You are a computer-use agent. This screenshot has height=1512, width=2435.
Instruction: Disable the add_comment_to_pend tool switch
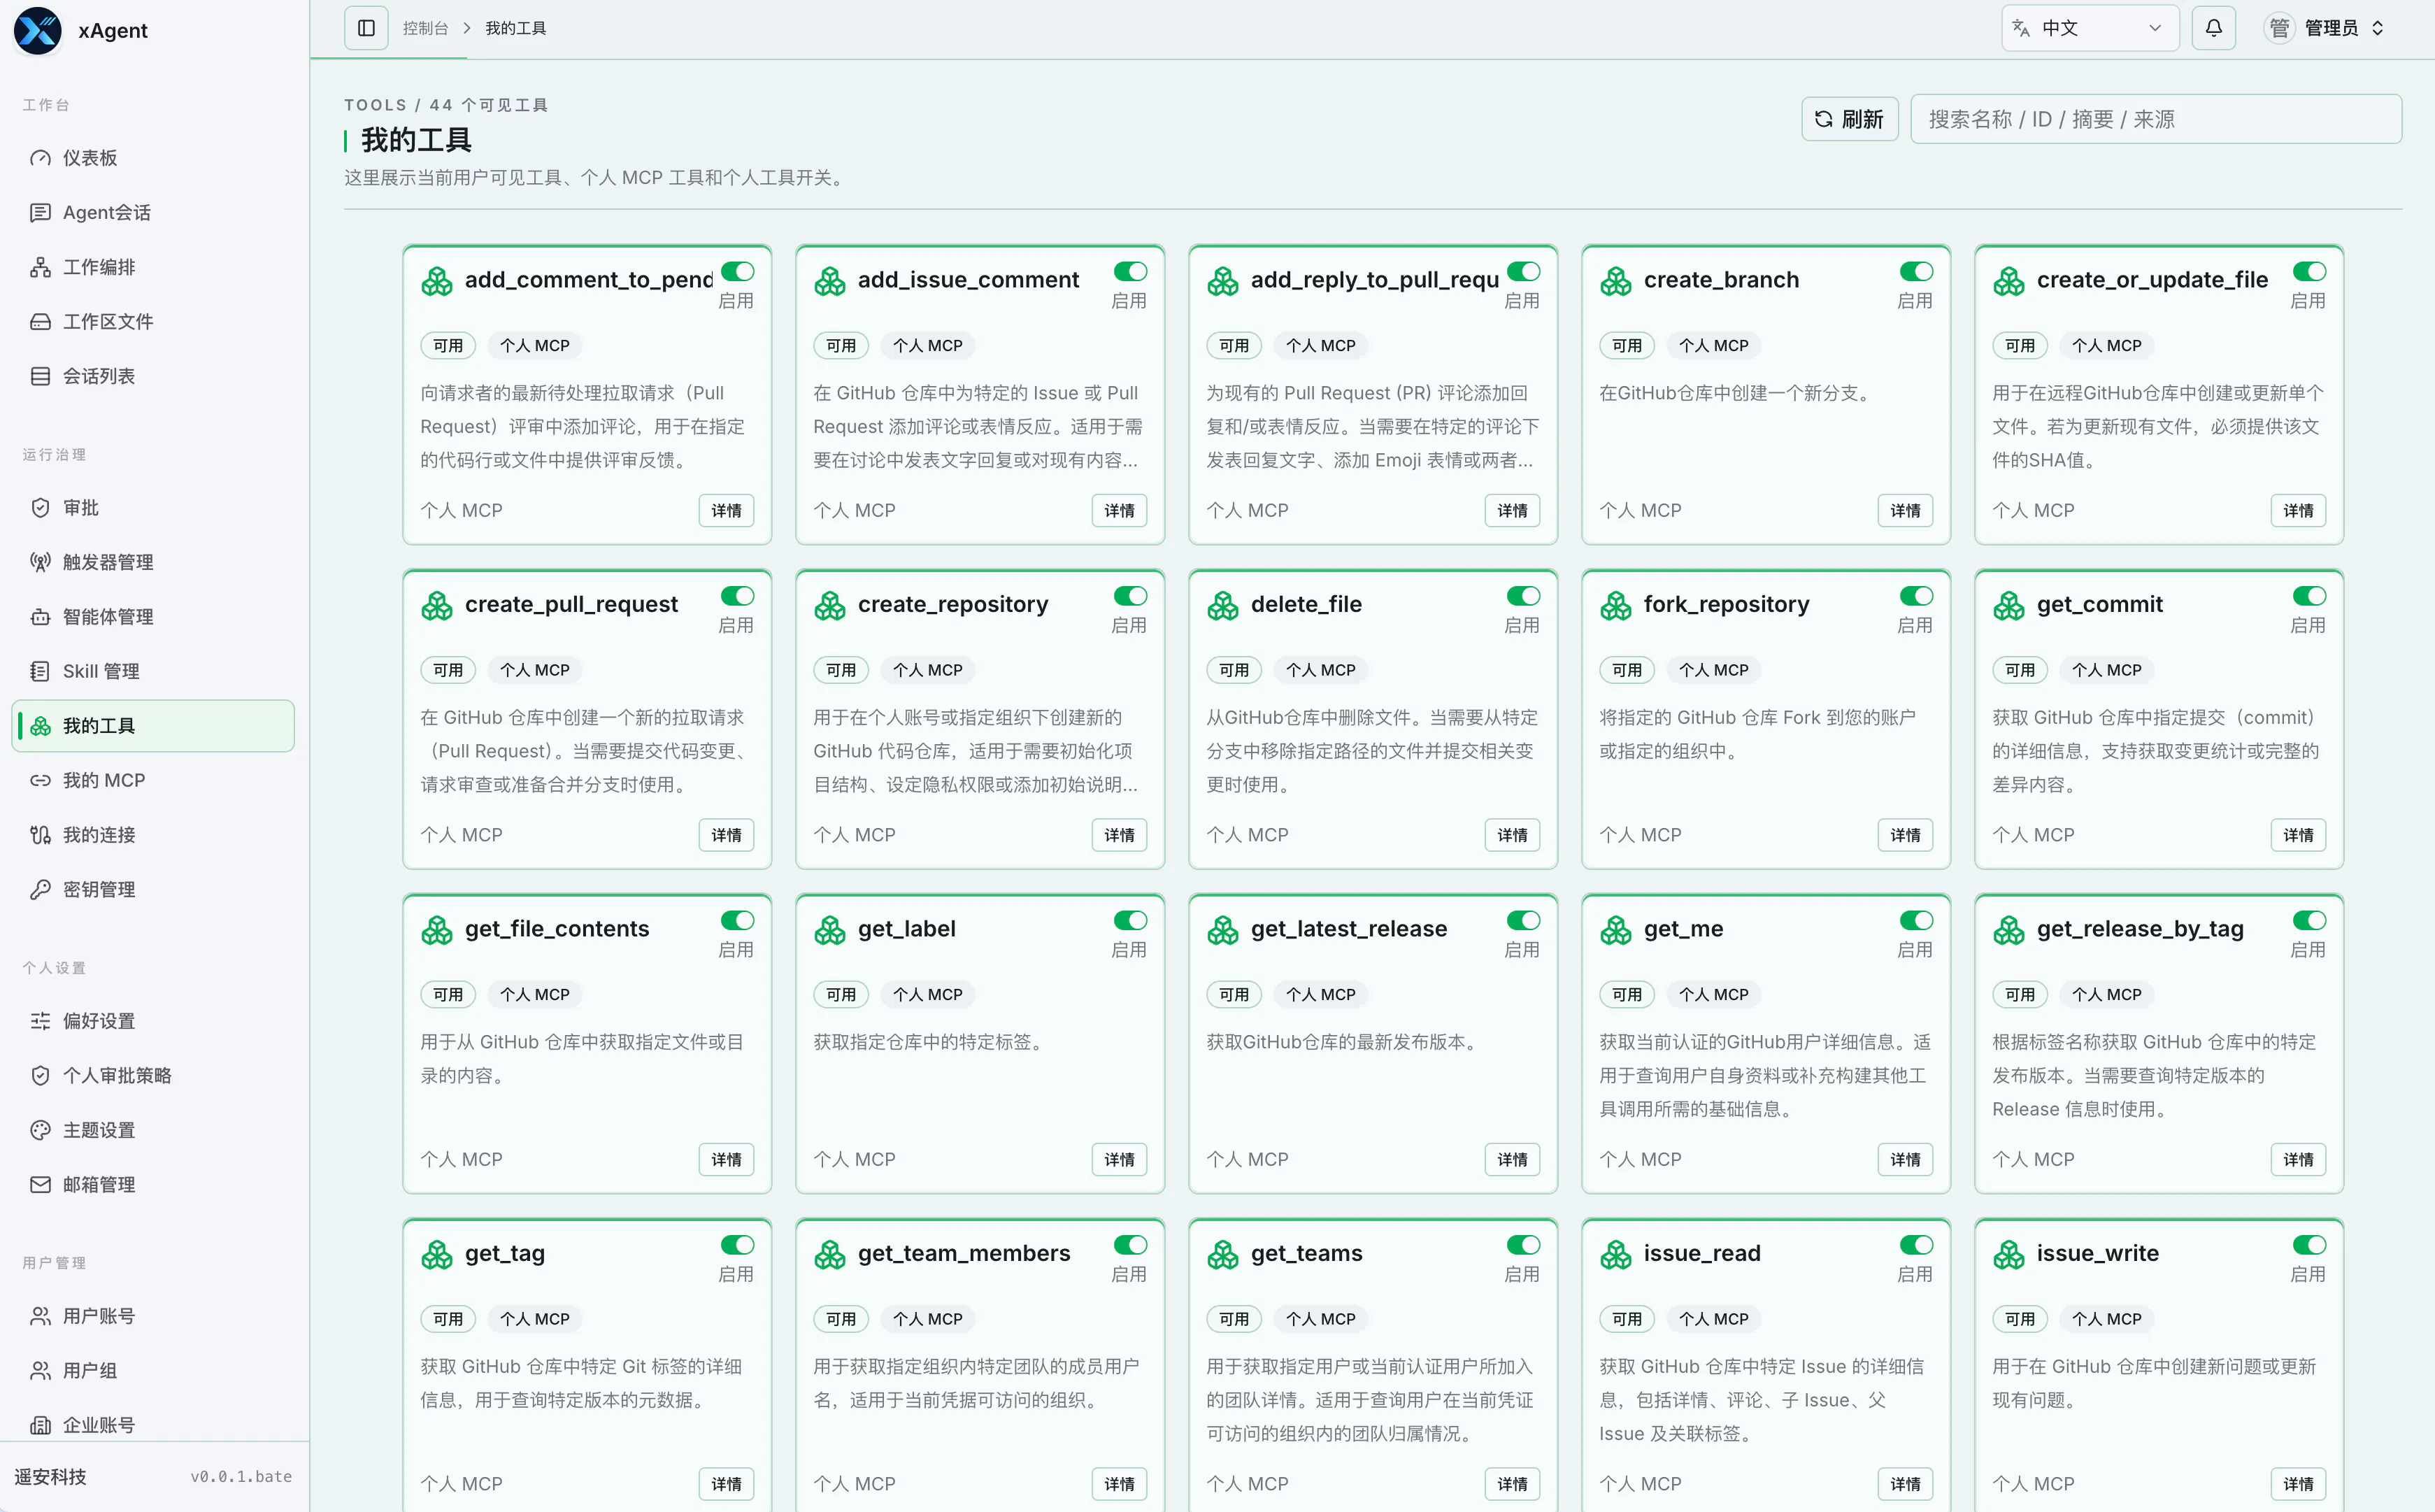pyautogui.click(x=738, y=271)
